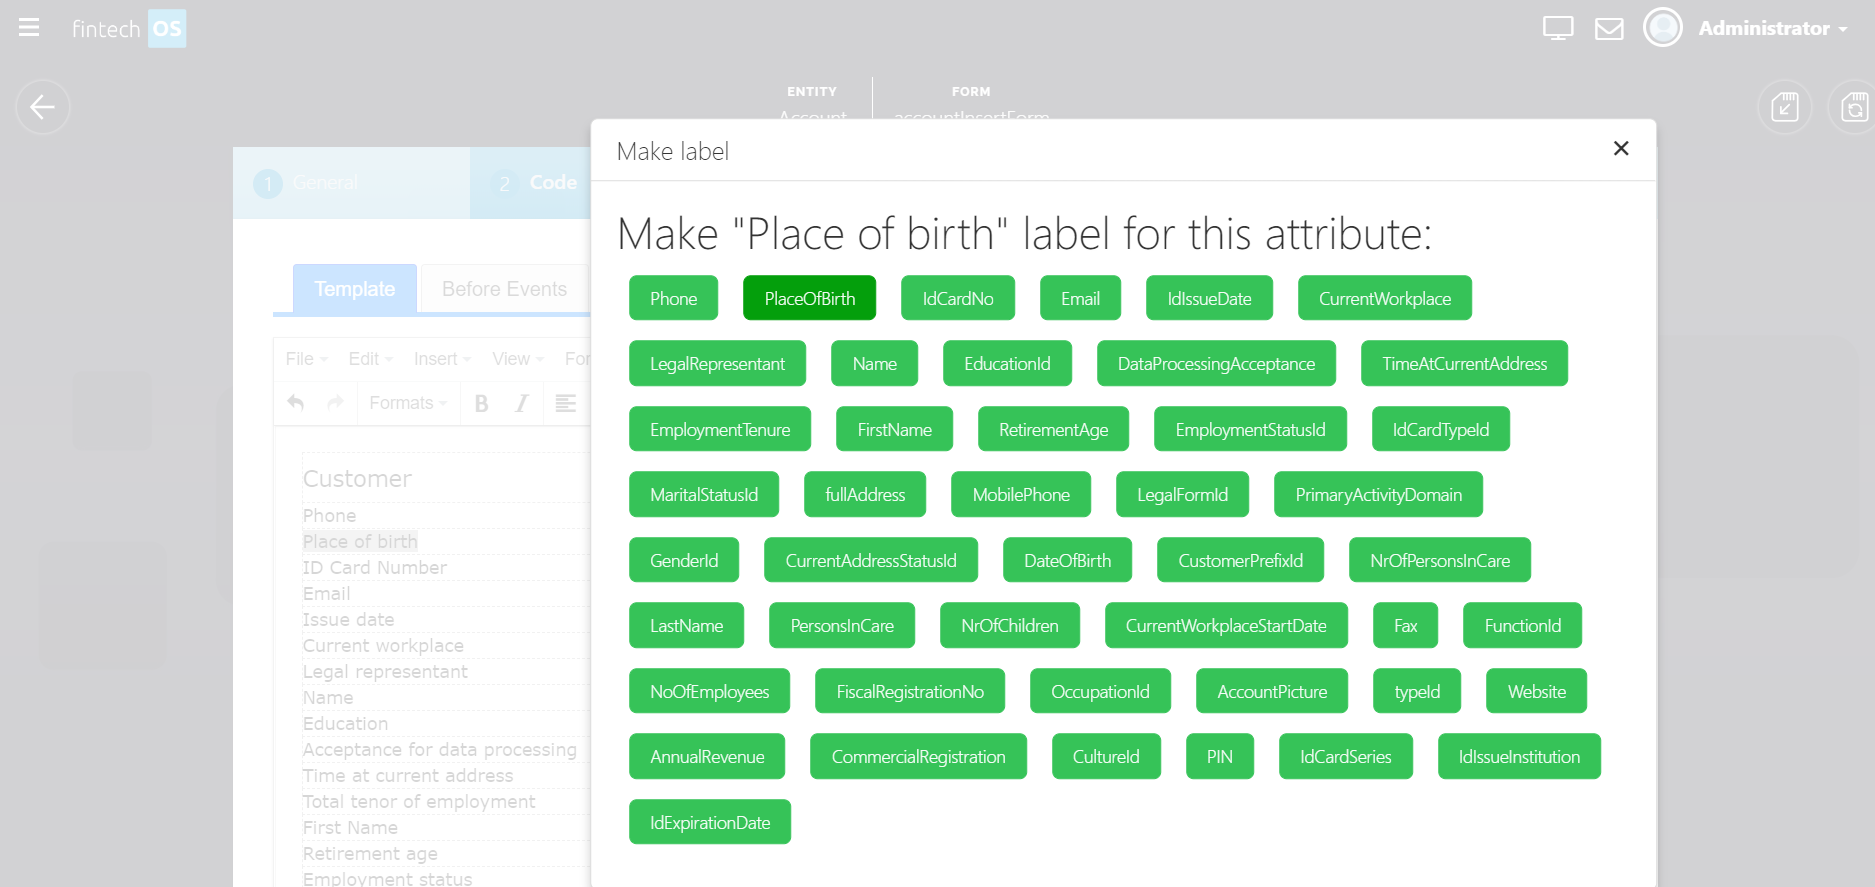Image resolution: width=1875 pixels, height=887 pixels.
Task: Open the Formats dropdown
Action: coord(407,403)
